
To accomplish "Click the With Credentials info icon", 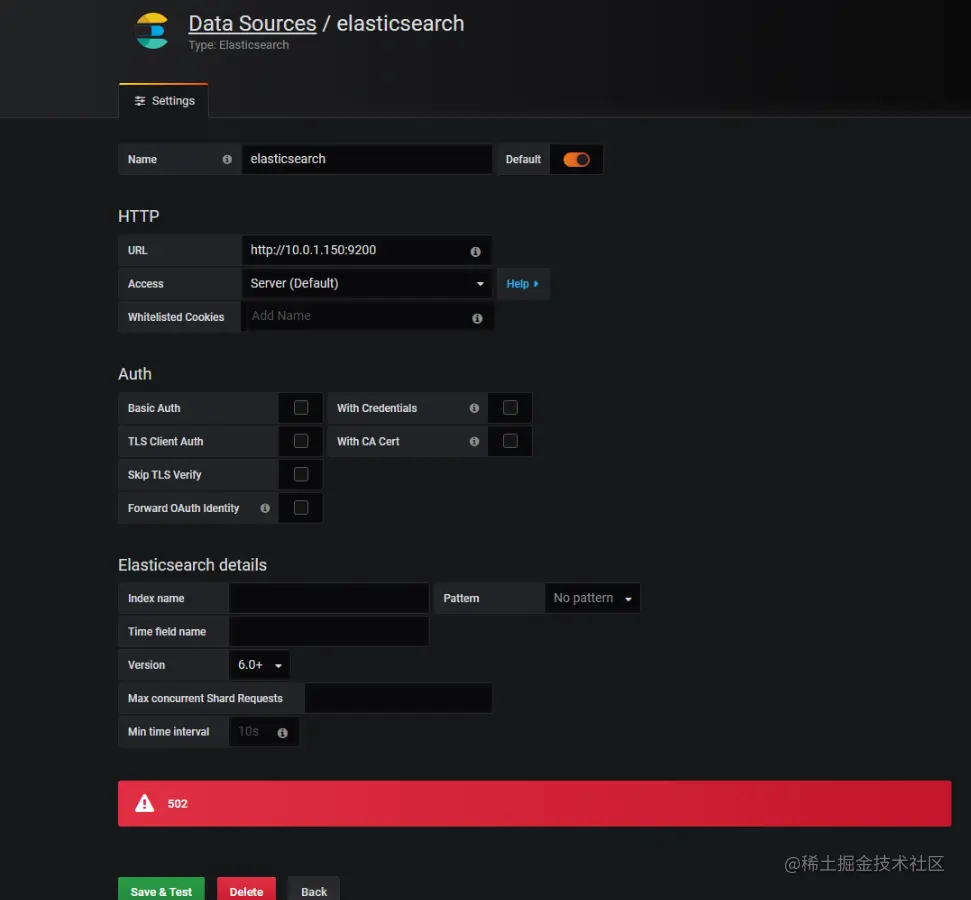I will (x=474, y=408).
